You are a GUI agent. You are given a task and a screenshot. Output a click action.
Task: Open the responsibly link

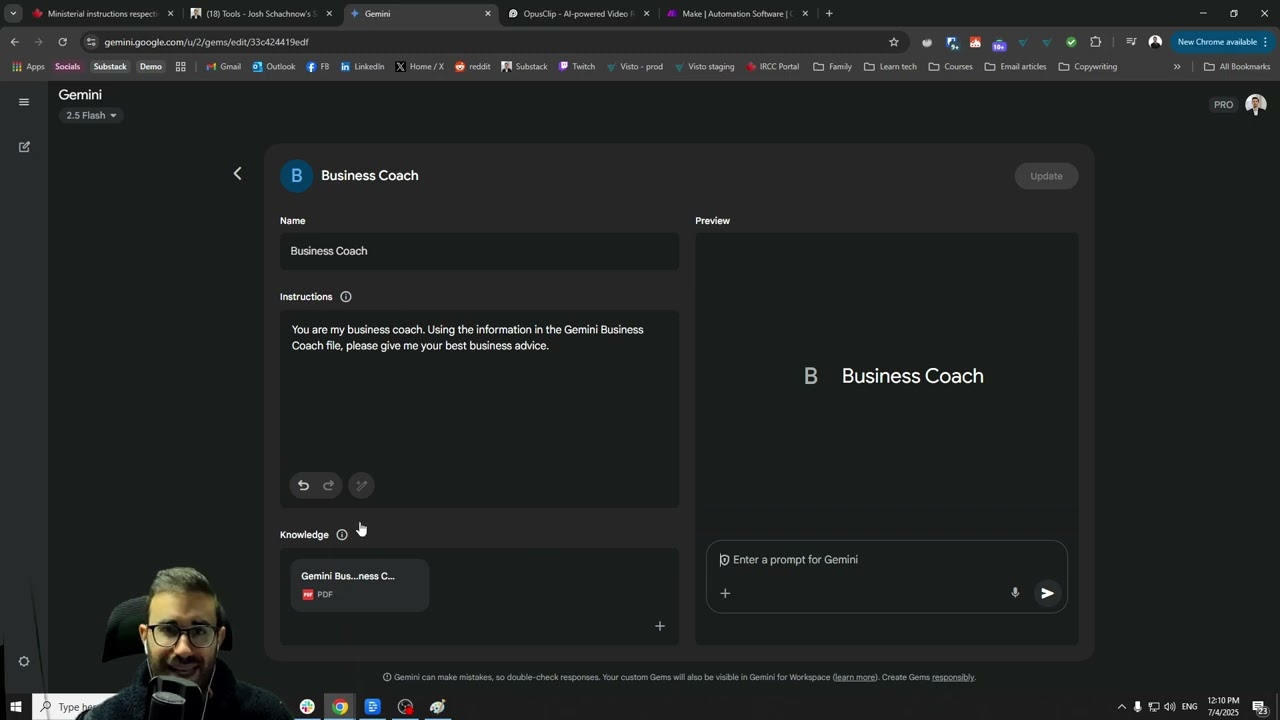952,677
